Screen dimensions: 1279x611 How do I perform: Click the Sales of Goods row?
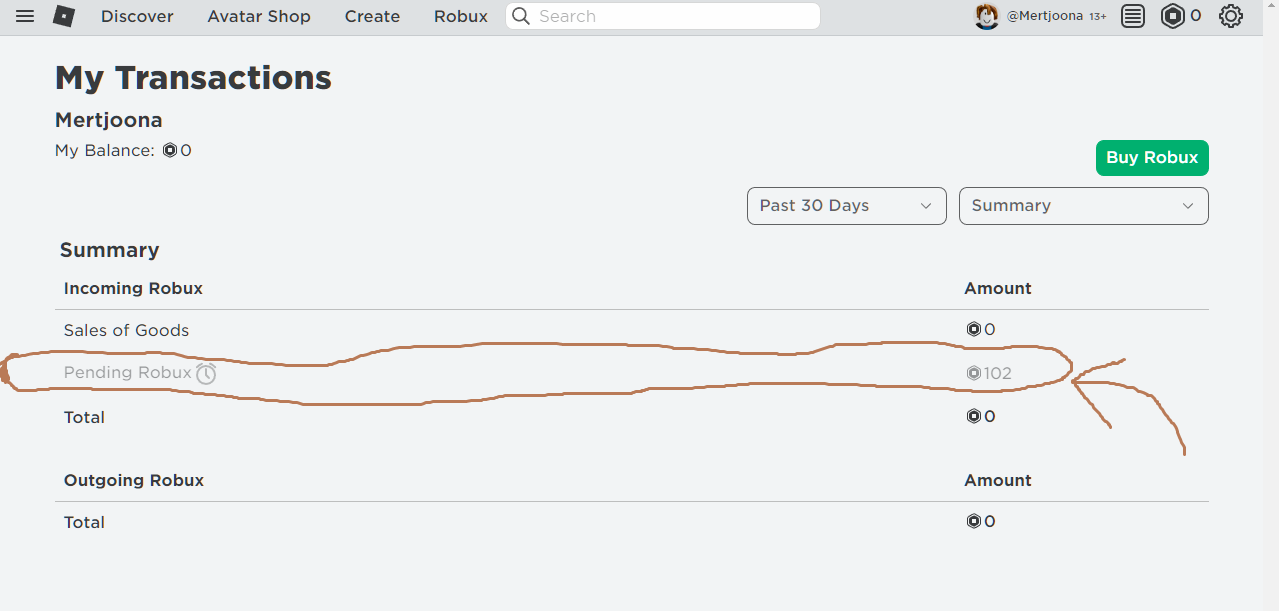tap(631, 330)
